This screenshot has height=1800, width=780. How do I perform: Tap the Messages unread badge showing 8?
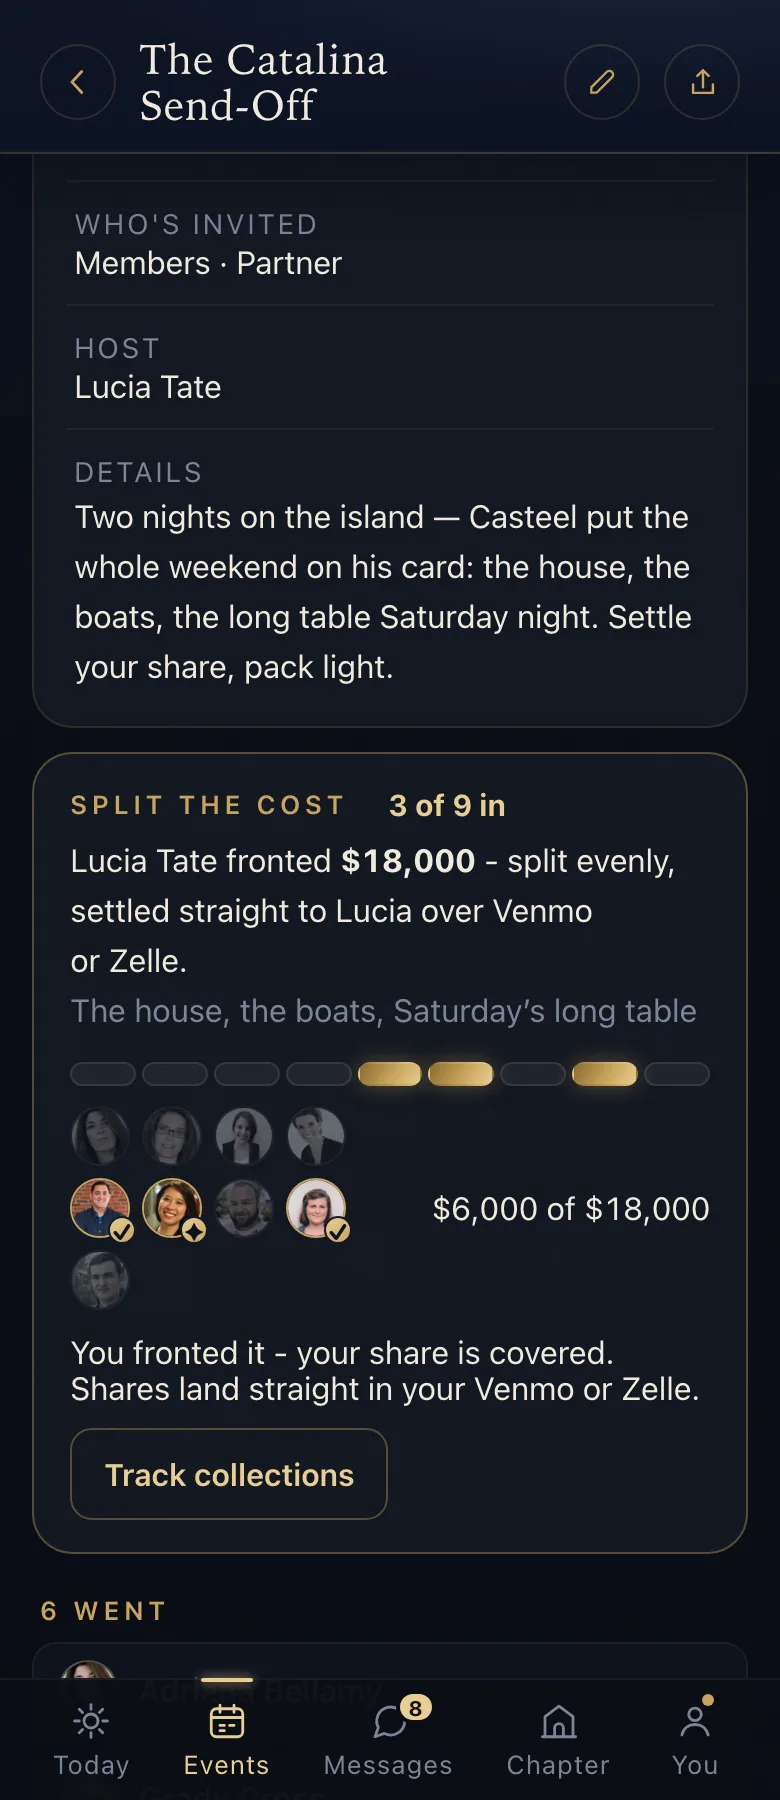415,1707
